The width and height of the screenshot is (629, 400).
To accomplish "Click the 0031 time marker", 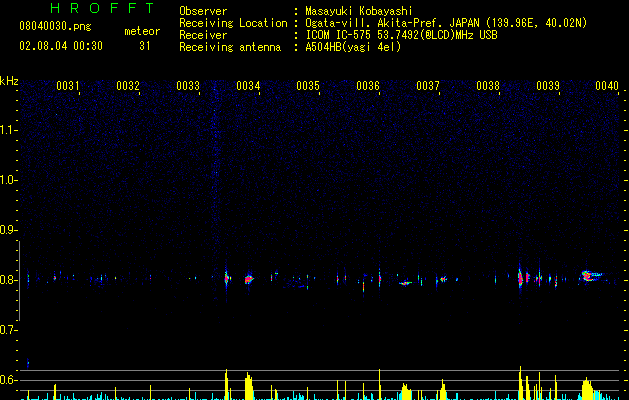I will click(x=67, y=86).
